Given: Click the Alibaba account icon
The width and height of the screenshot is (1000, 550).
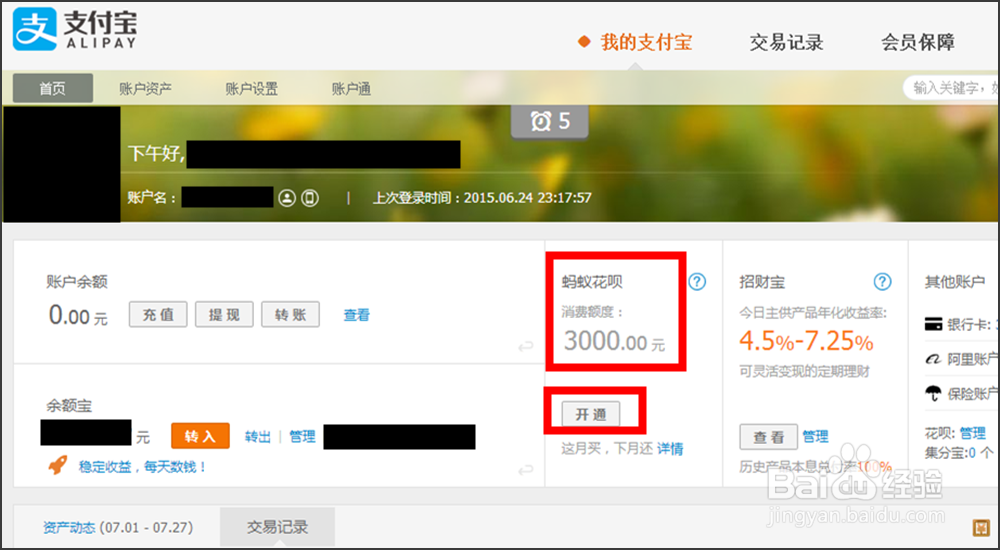Looking at the screenshot, I should point(933,359).
